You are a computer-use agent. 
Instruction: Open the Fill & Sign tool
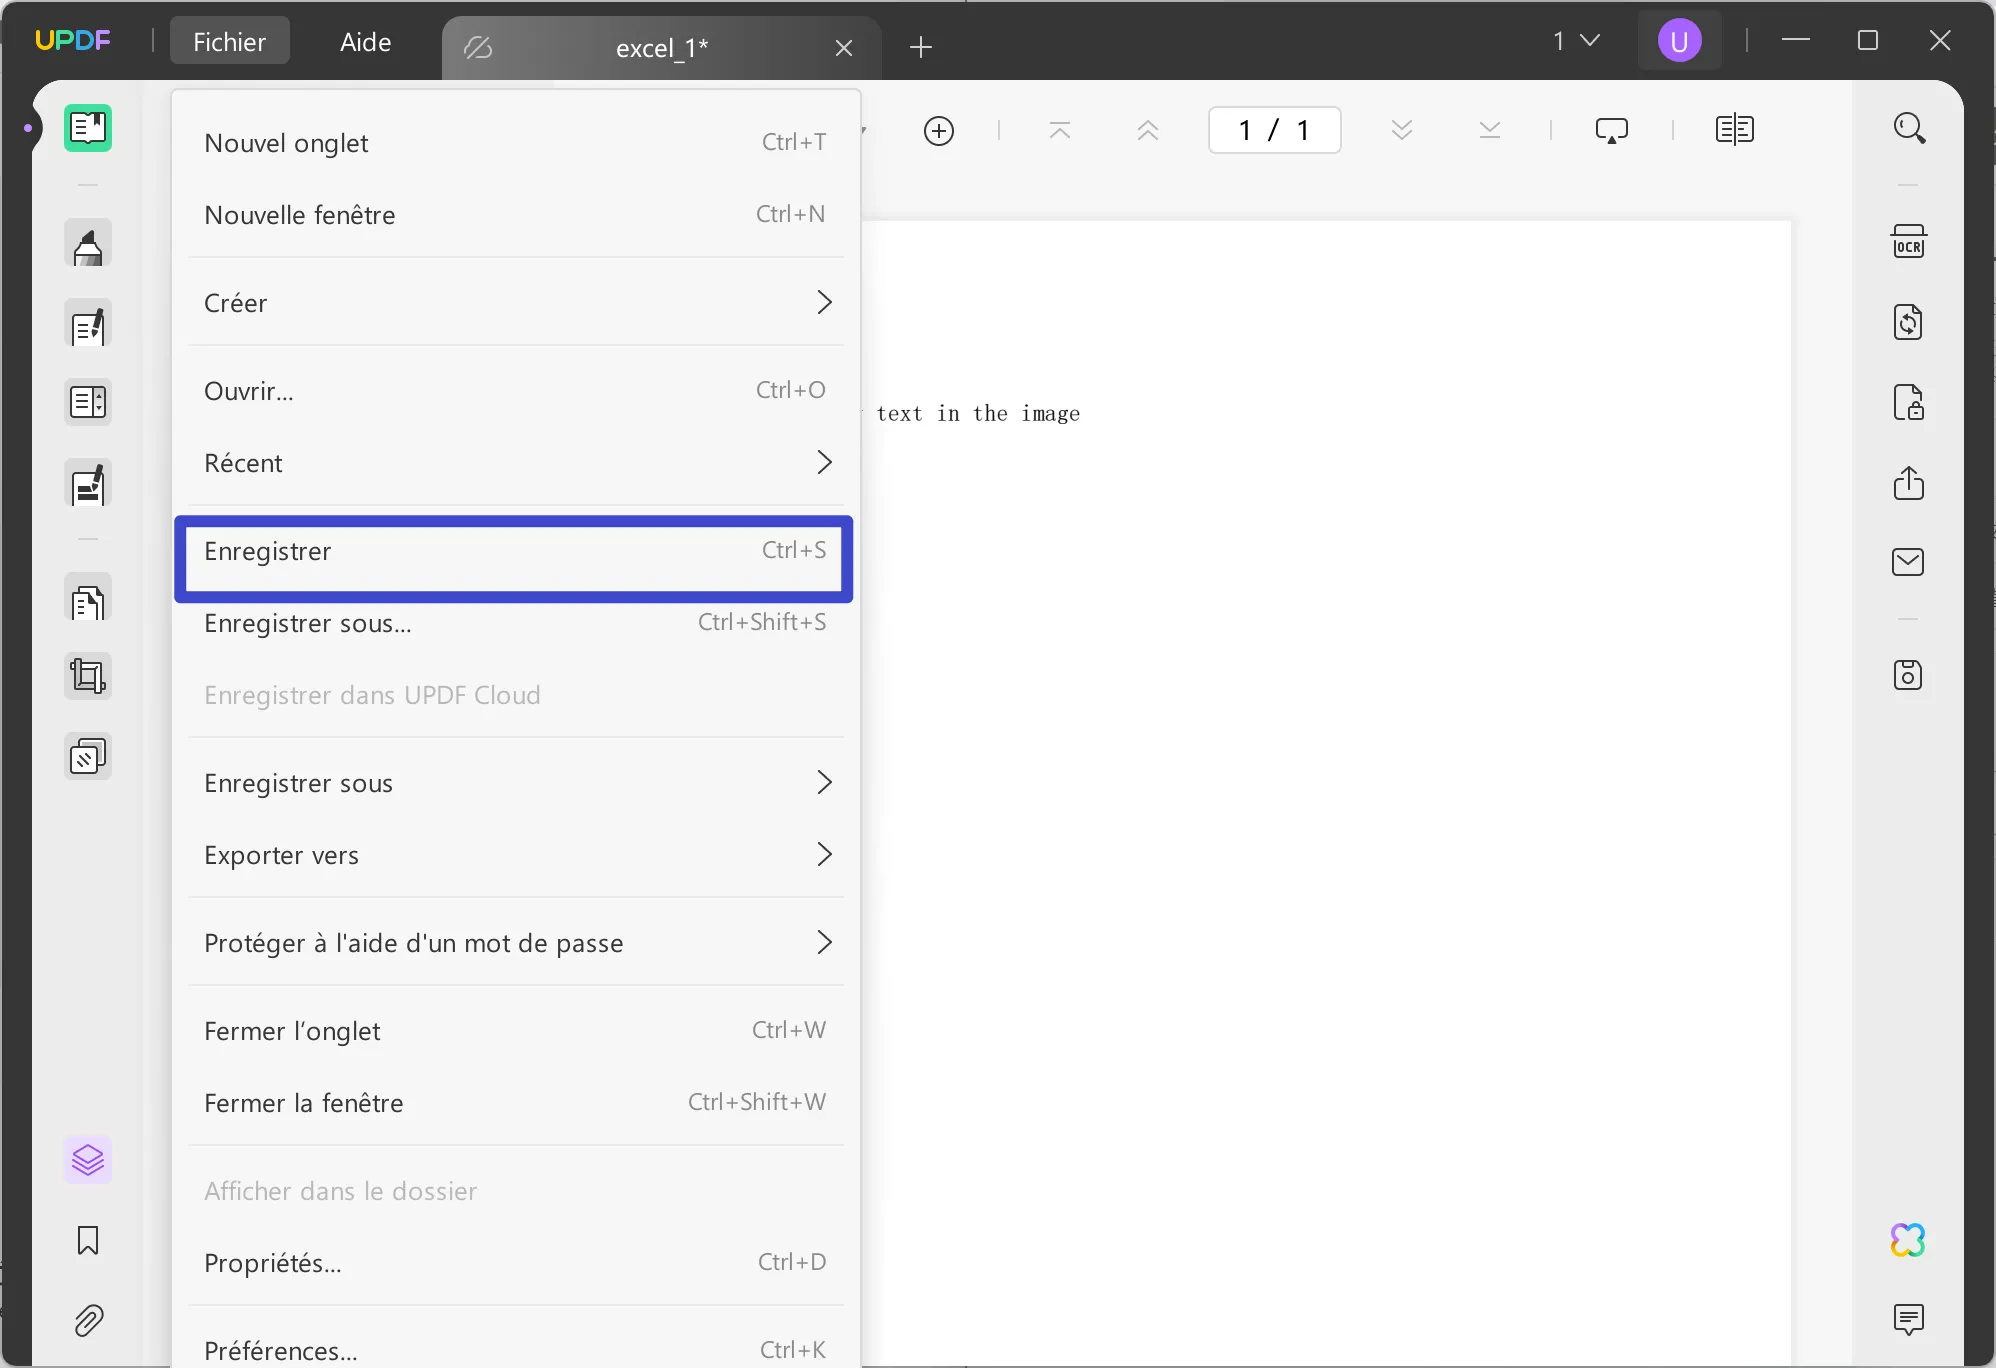(88, 484)
